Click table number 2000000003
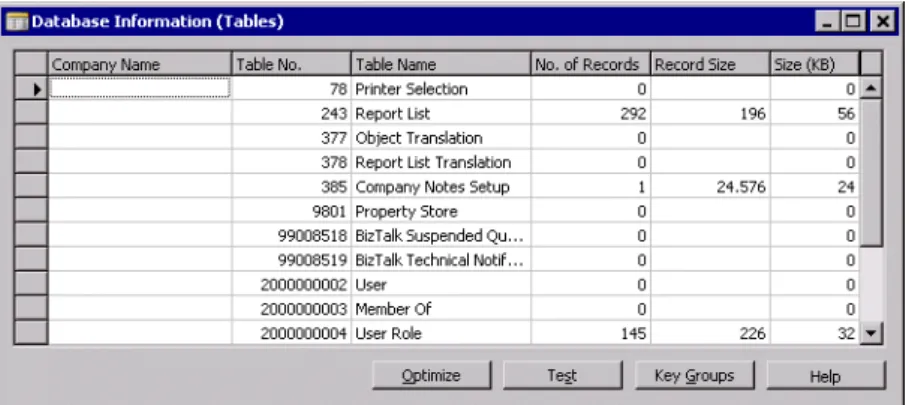Image resolution: width=909 pixels, height=405 pixels. pos(292,309)
